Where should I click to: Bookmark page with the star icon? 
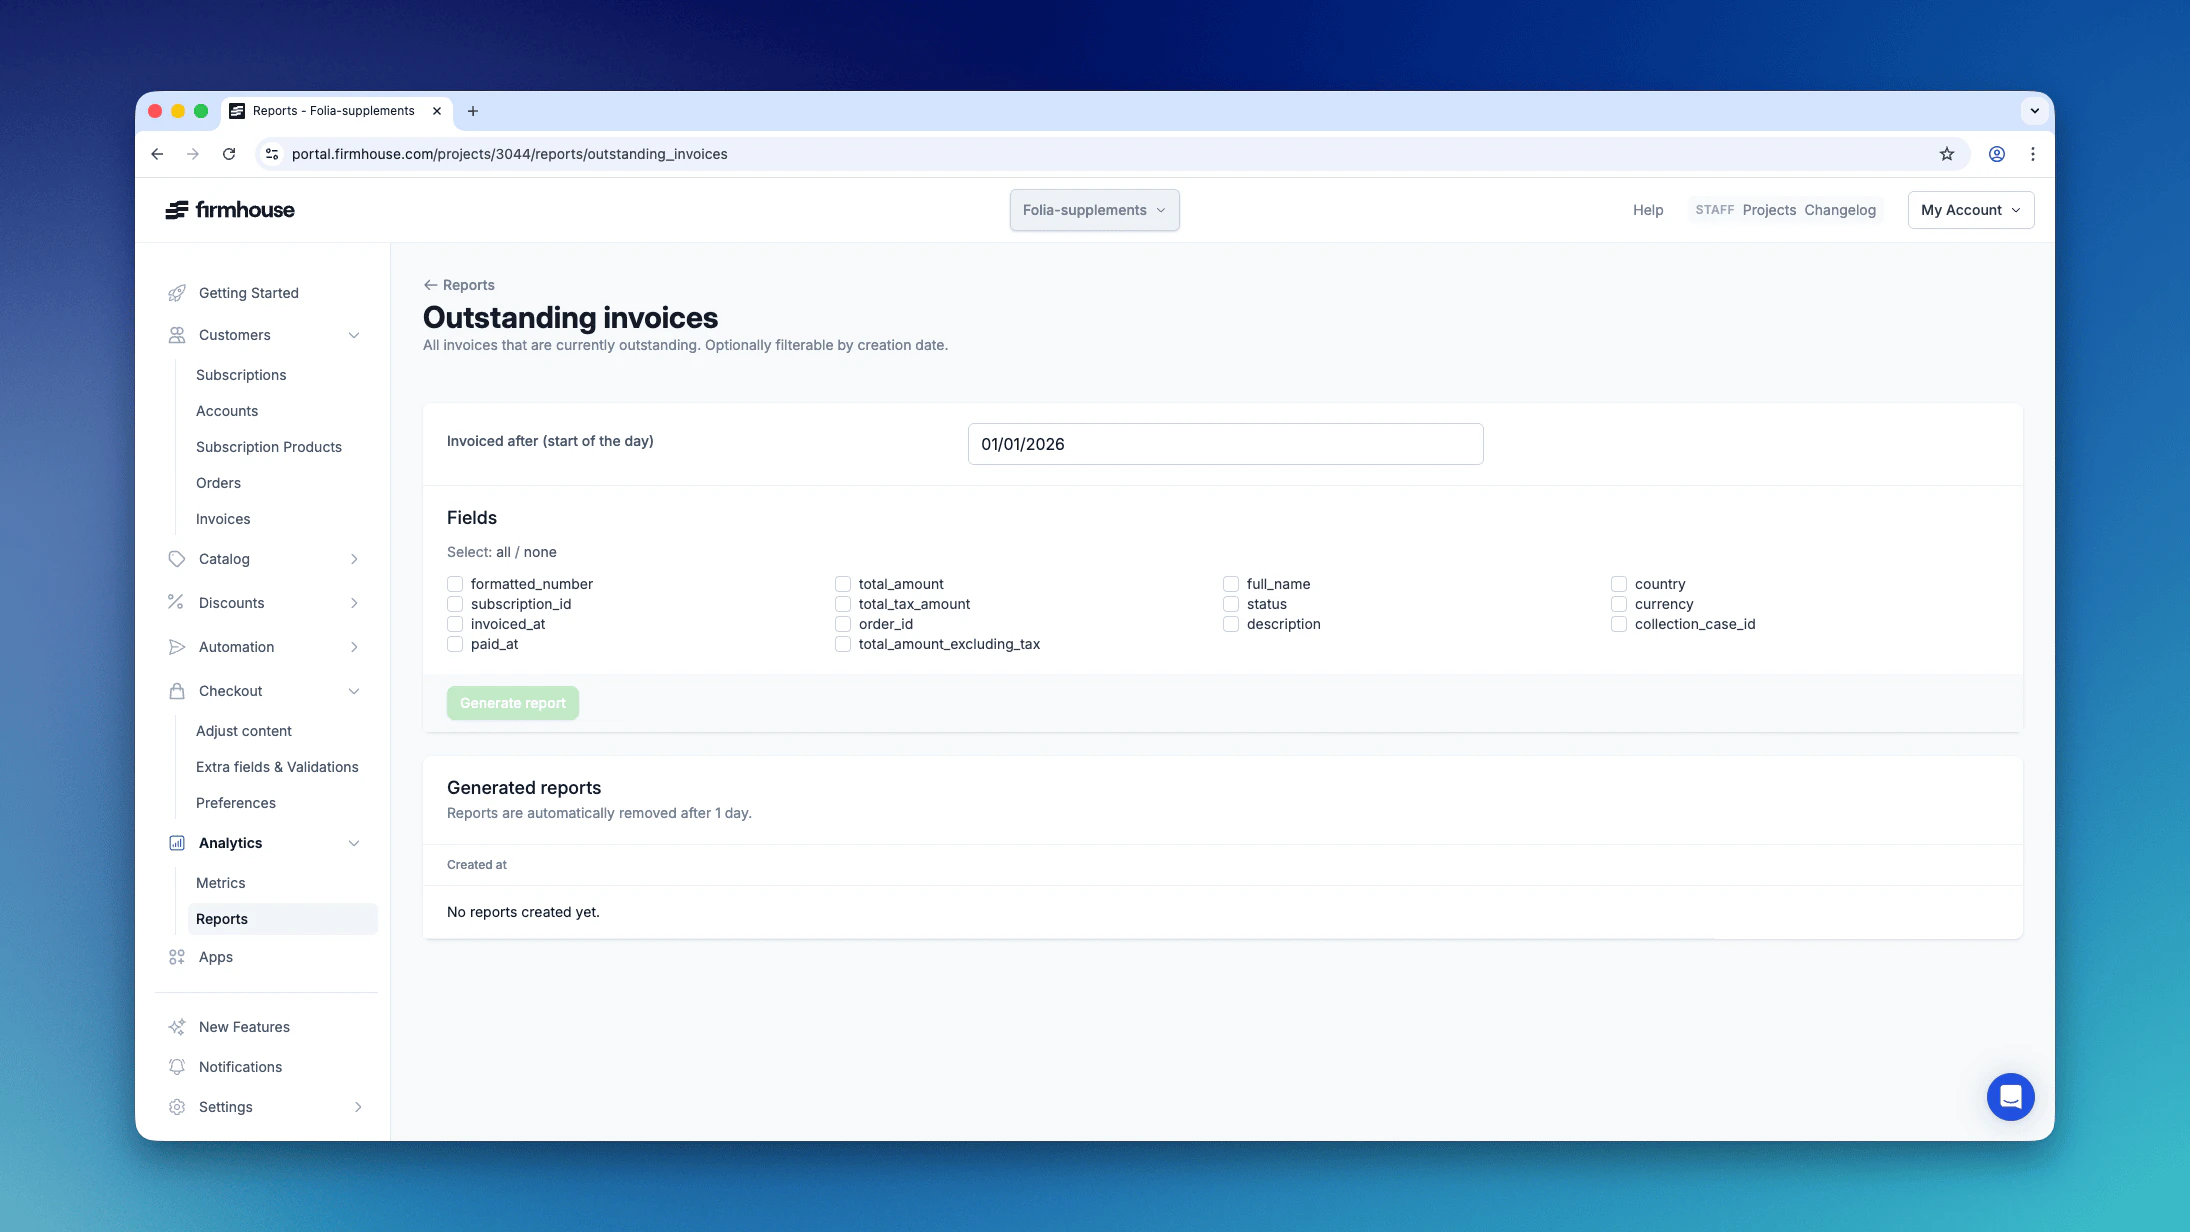1946,154
